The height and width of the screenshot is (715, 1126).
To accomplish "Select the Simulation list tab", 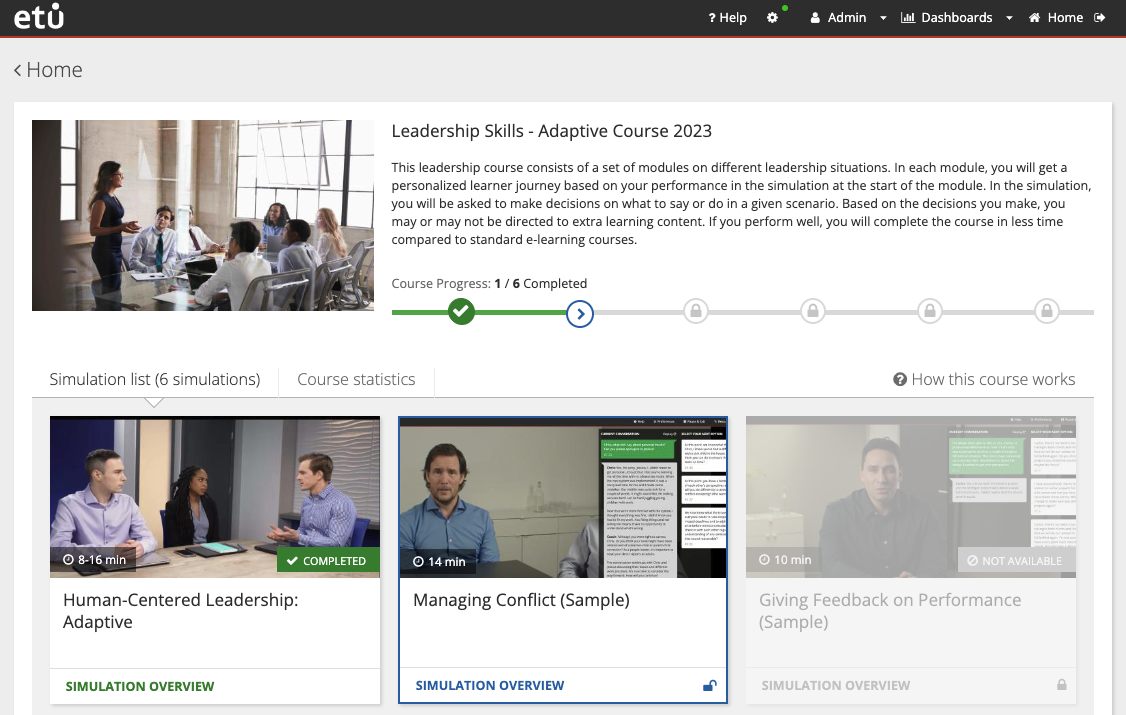I will pyautogui.click(x=154, y=379).
